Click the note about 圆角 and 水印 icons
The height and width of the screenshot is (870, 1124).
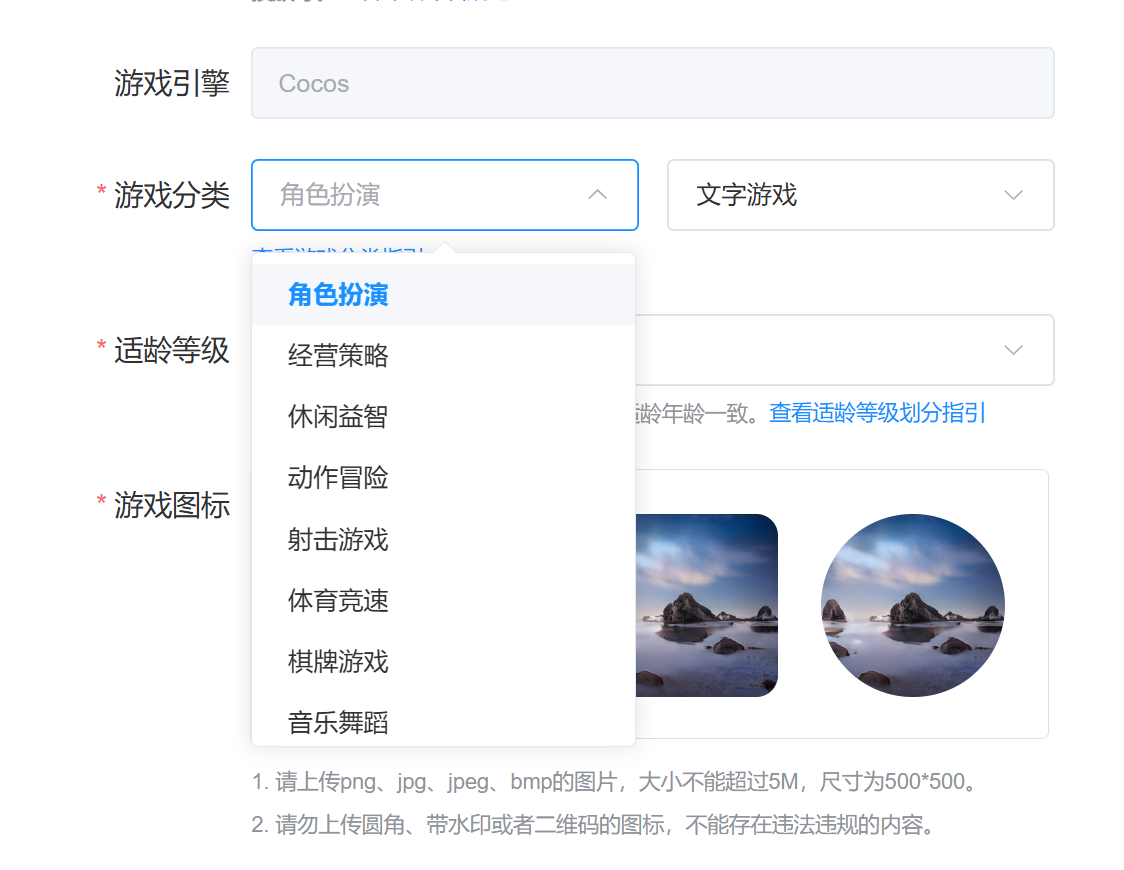[x=594, y=825]
